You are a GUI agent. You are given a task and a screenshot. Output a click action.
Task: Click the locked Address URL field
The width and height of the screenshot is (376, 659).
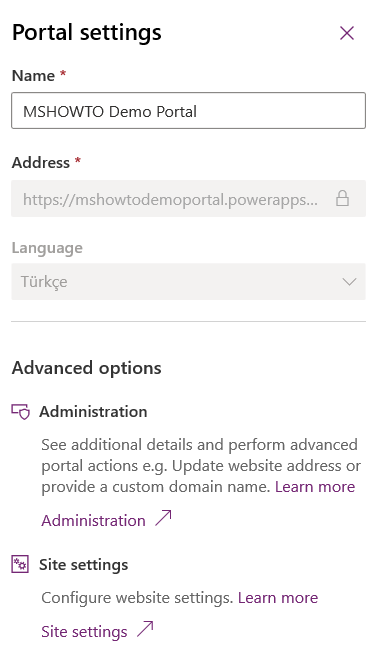click(x=188, y=198)
